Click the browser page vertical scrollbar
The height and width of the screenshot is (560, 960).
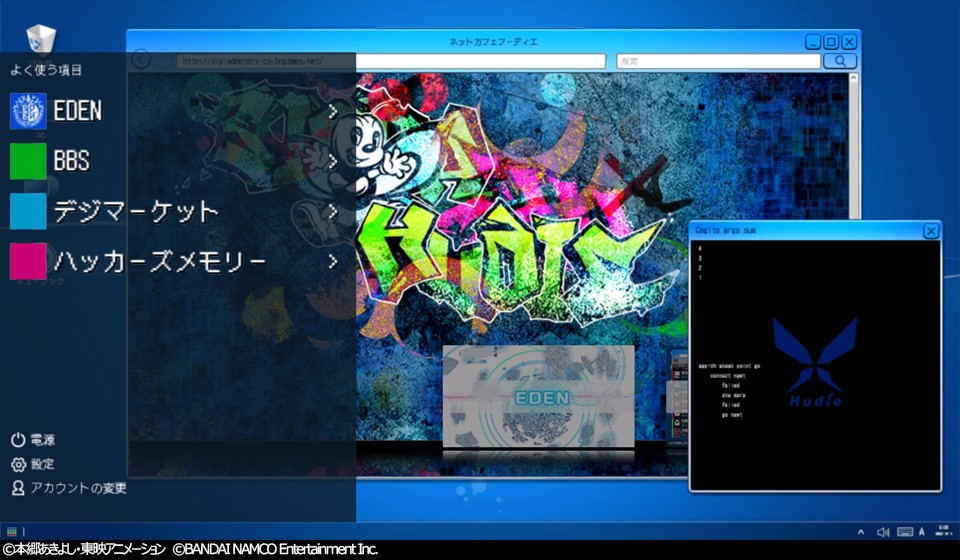tap(853, 145)
